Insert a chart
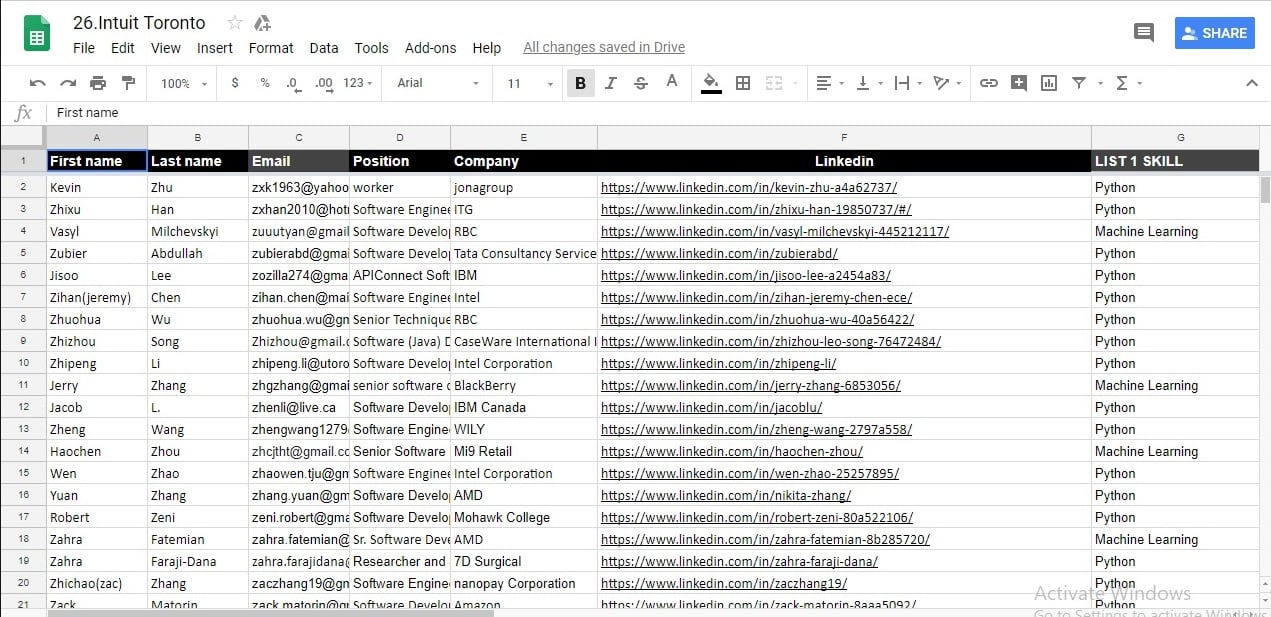Image resolution: width=1271 pixels, height=617 pixels. click(x=1048, y=83)
